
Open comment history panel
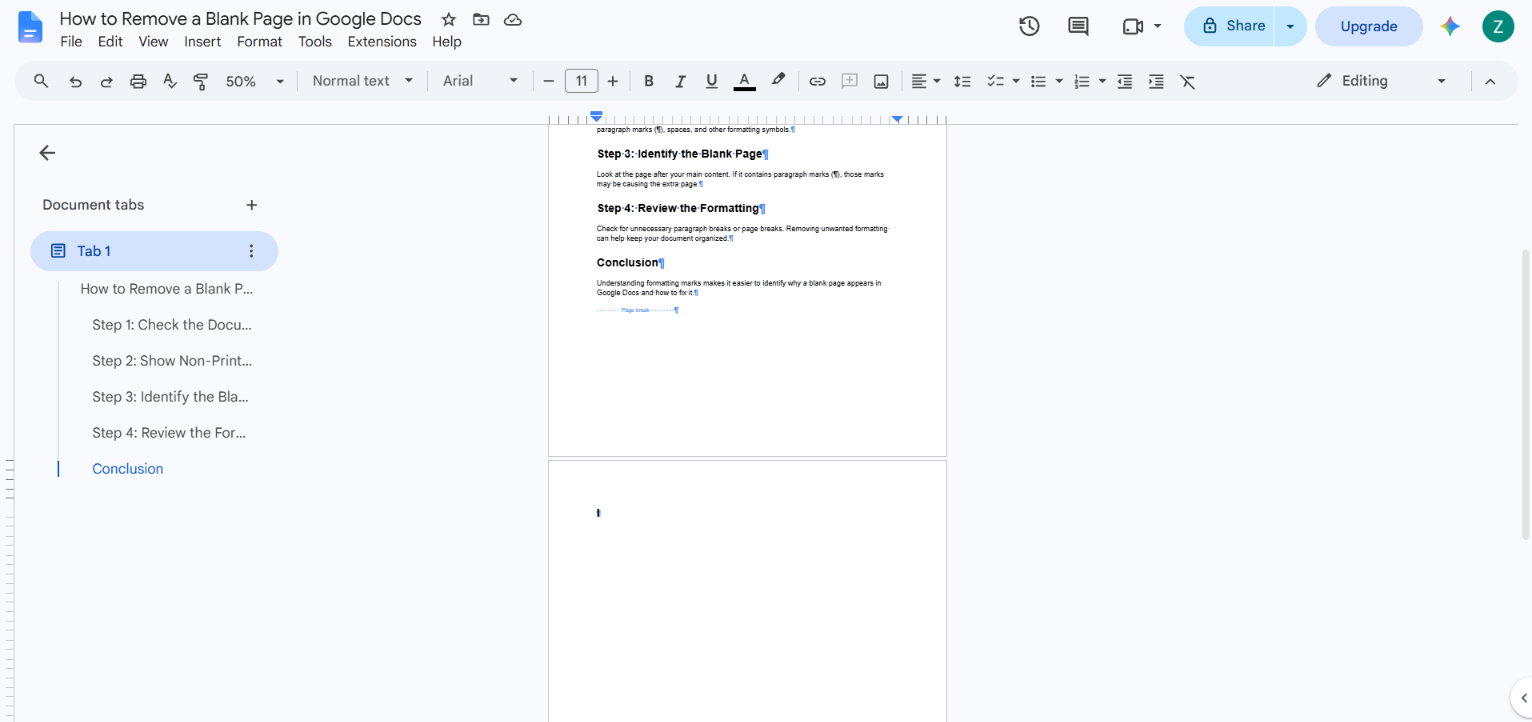(1078, 26)
